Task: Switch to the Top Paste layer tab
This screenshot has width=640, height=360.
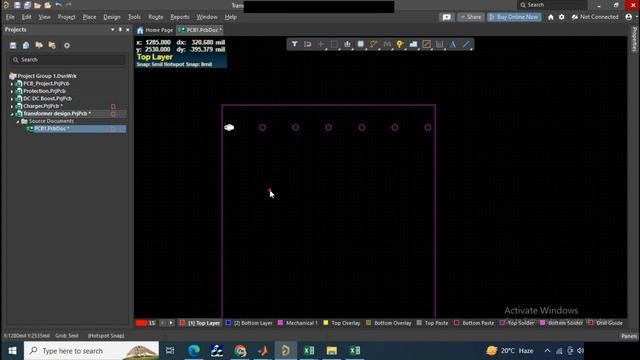Action: (433, 323)
